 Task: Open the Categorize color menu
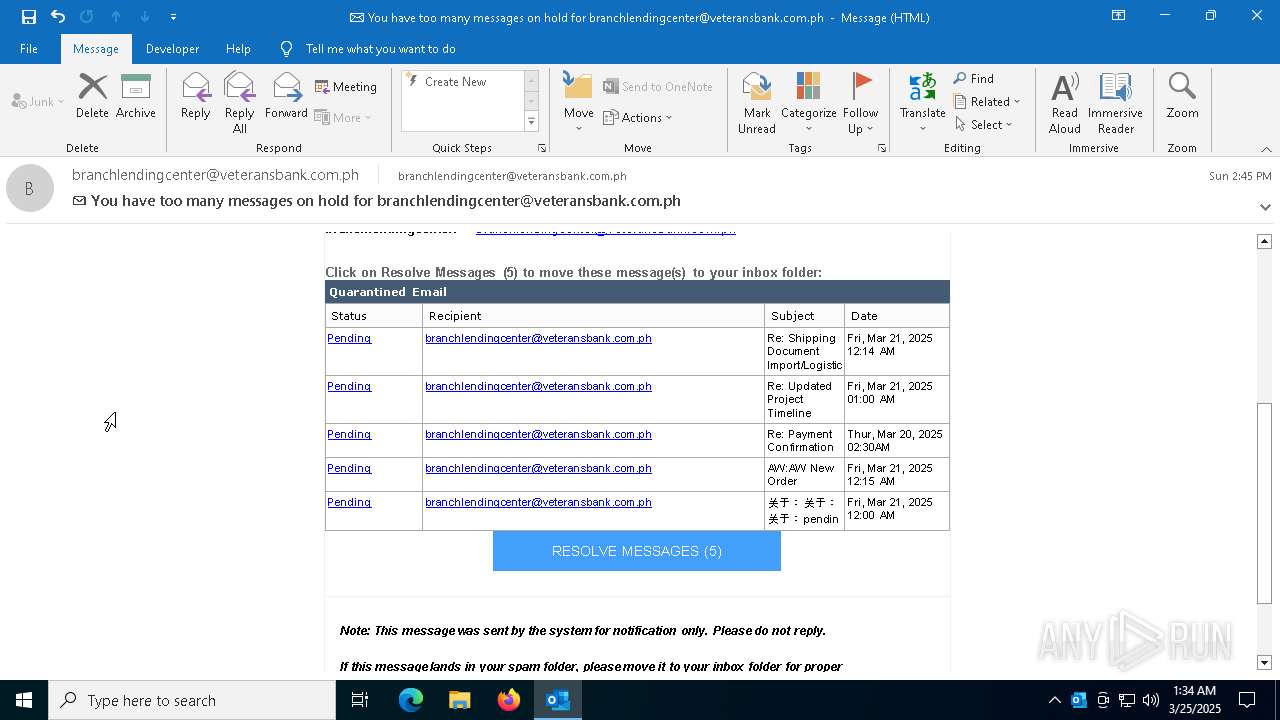808,103
